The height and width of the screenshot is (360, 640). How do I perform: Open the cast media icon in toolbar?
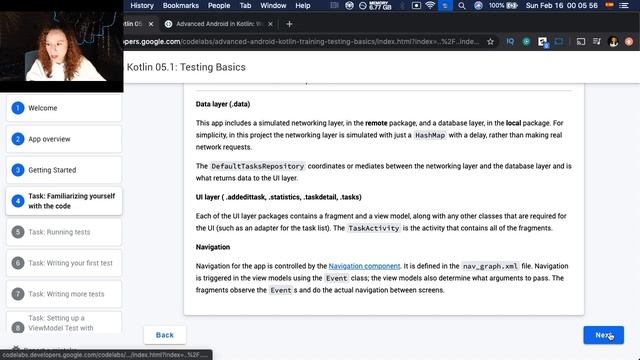580,42
